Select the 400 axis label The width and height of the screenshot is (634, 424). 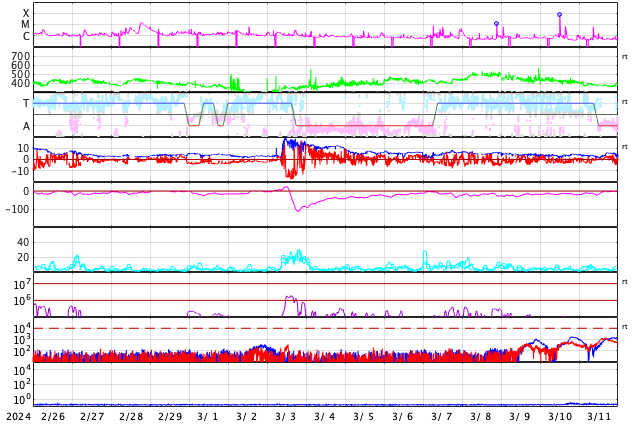coord(21,84)
